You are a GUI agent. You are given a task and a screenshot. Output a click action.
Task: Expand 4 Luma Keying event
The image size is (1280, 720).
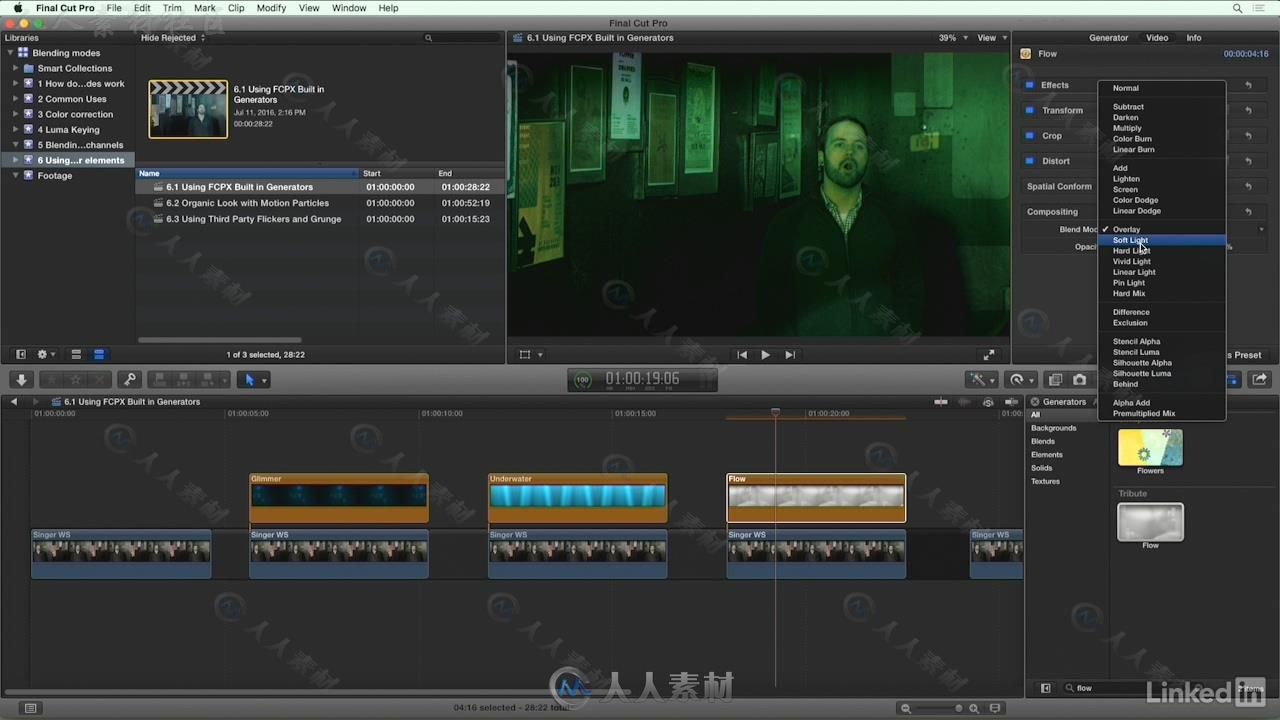point(16,129)
